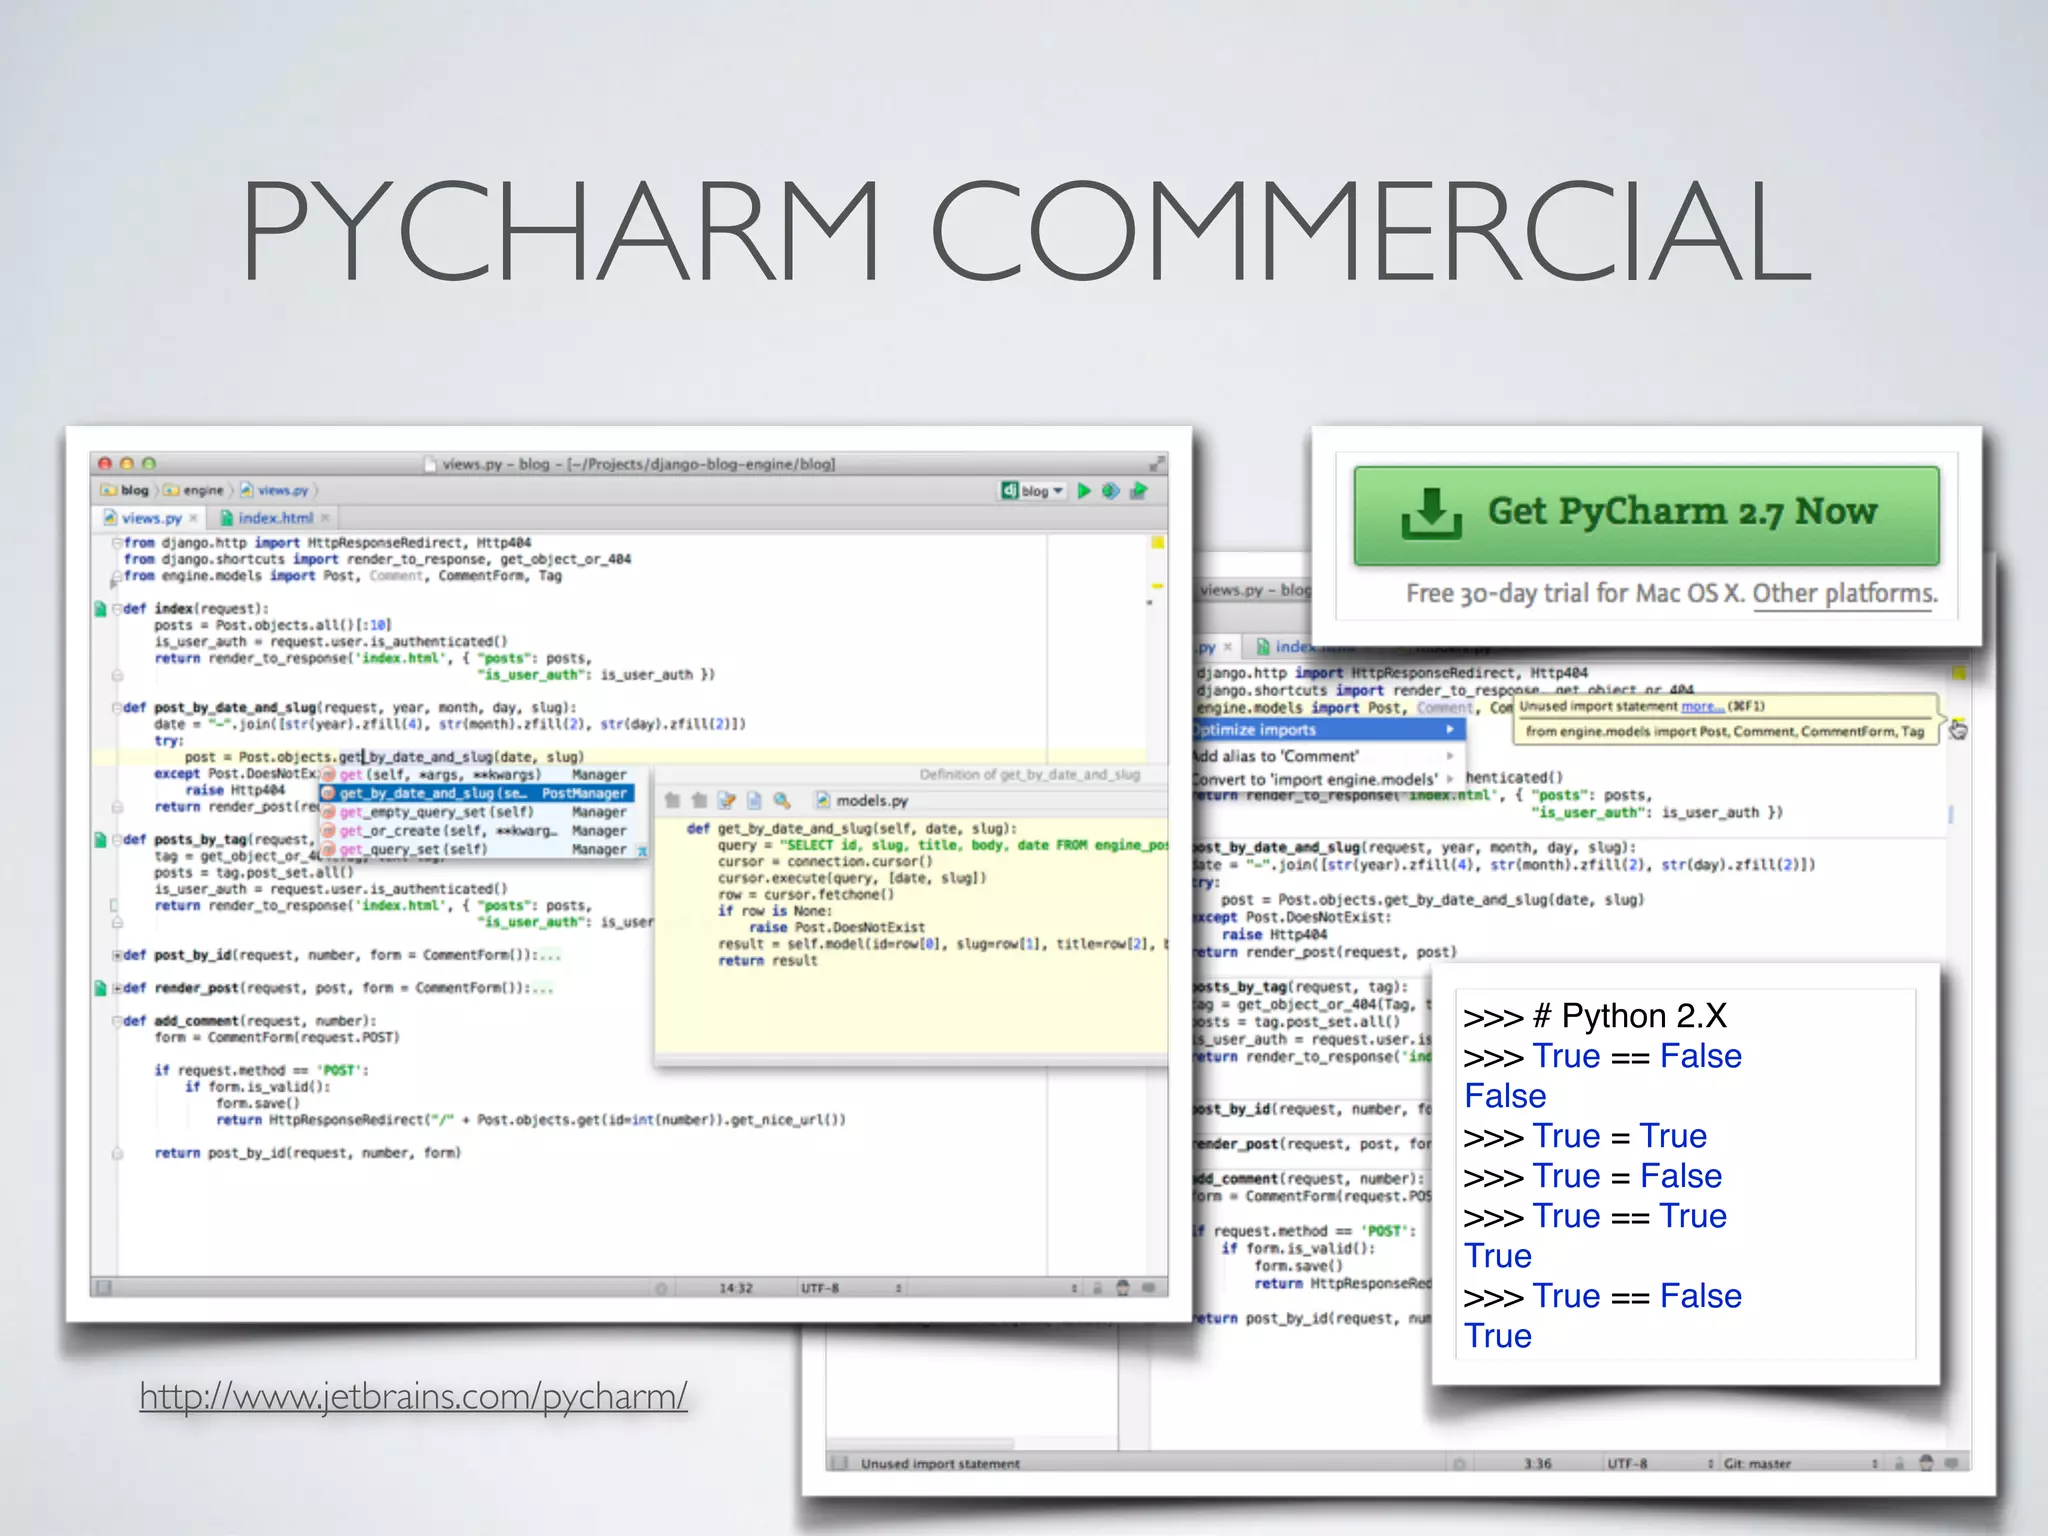
Task: Select 'get_by_date_and_slug' PostManager completion item
Action: click(x=477, y=793)
